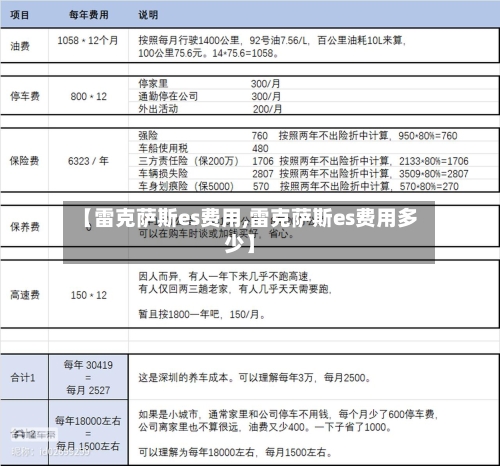Select the 车船使用税 entry
Viewport: 500px width, 466px height.
(x=163, y=148)
